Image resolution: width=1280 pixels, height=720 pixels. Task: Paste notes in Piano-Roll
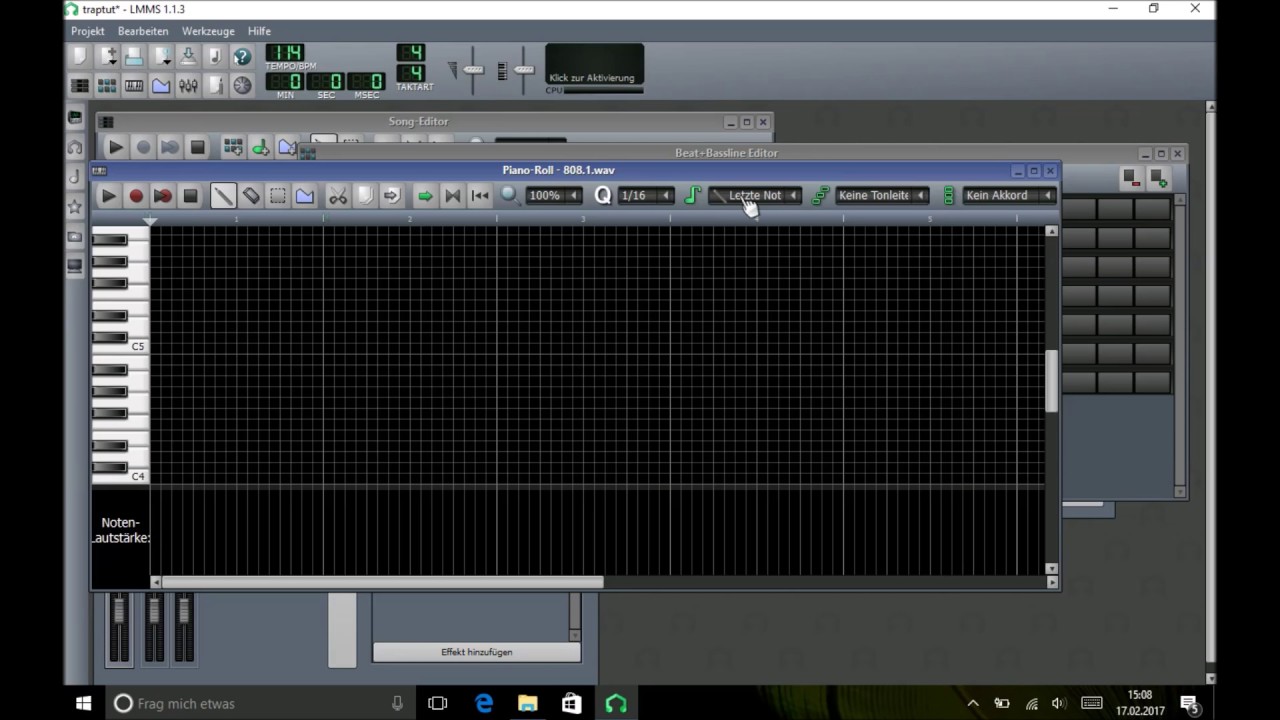point(392,196)
